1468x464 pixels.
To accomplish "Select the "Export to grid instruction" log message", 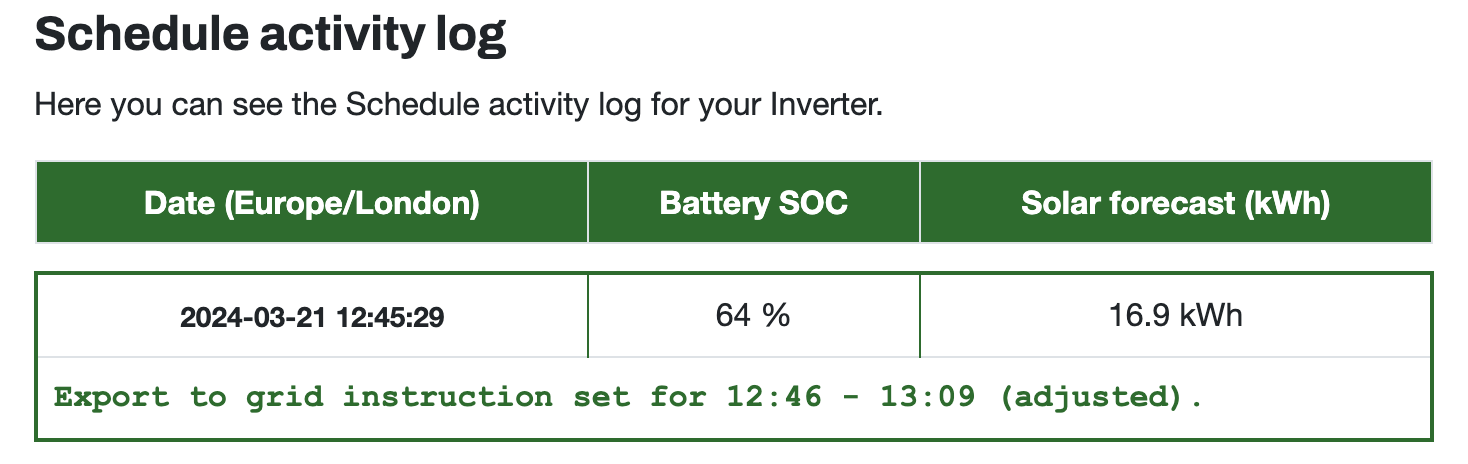I will click(629, 398).
